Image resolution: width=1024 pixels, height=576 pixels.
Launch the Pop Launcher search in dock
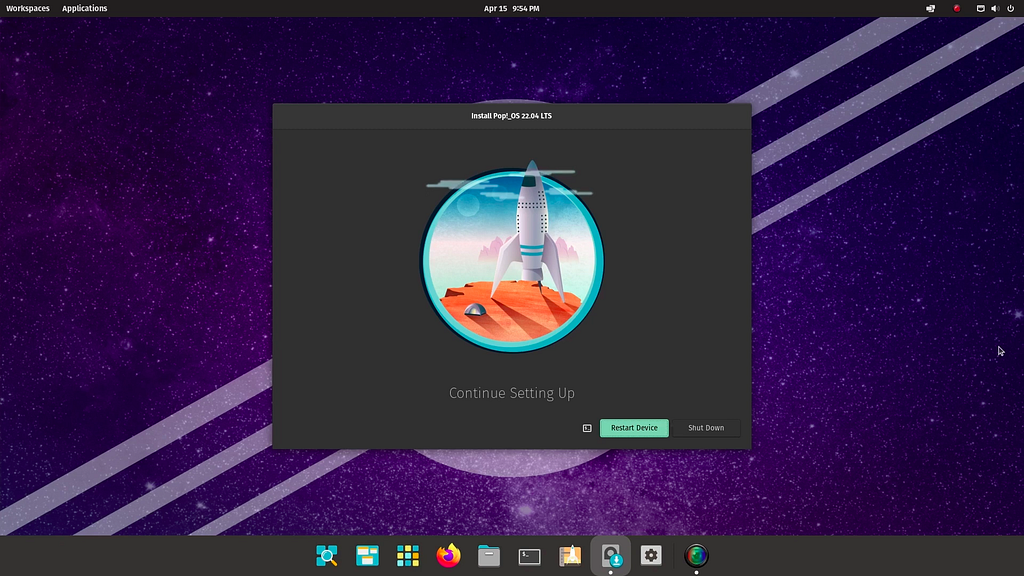point(327,556)
